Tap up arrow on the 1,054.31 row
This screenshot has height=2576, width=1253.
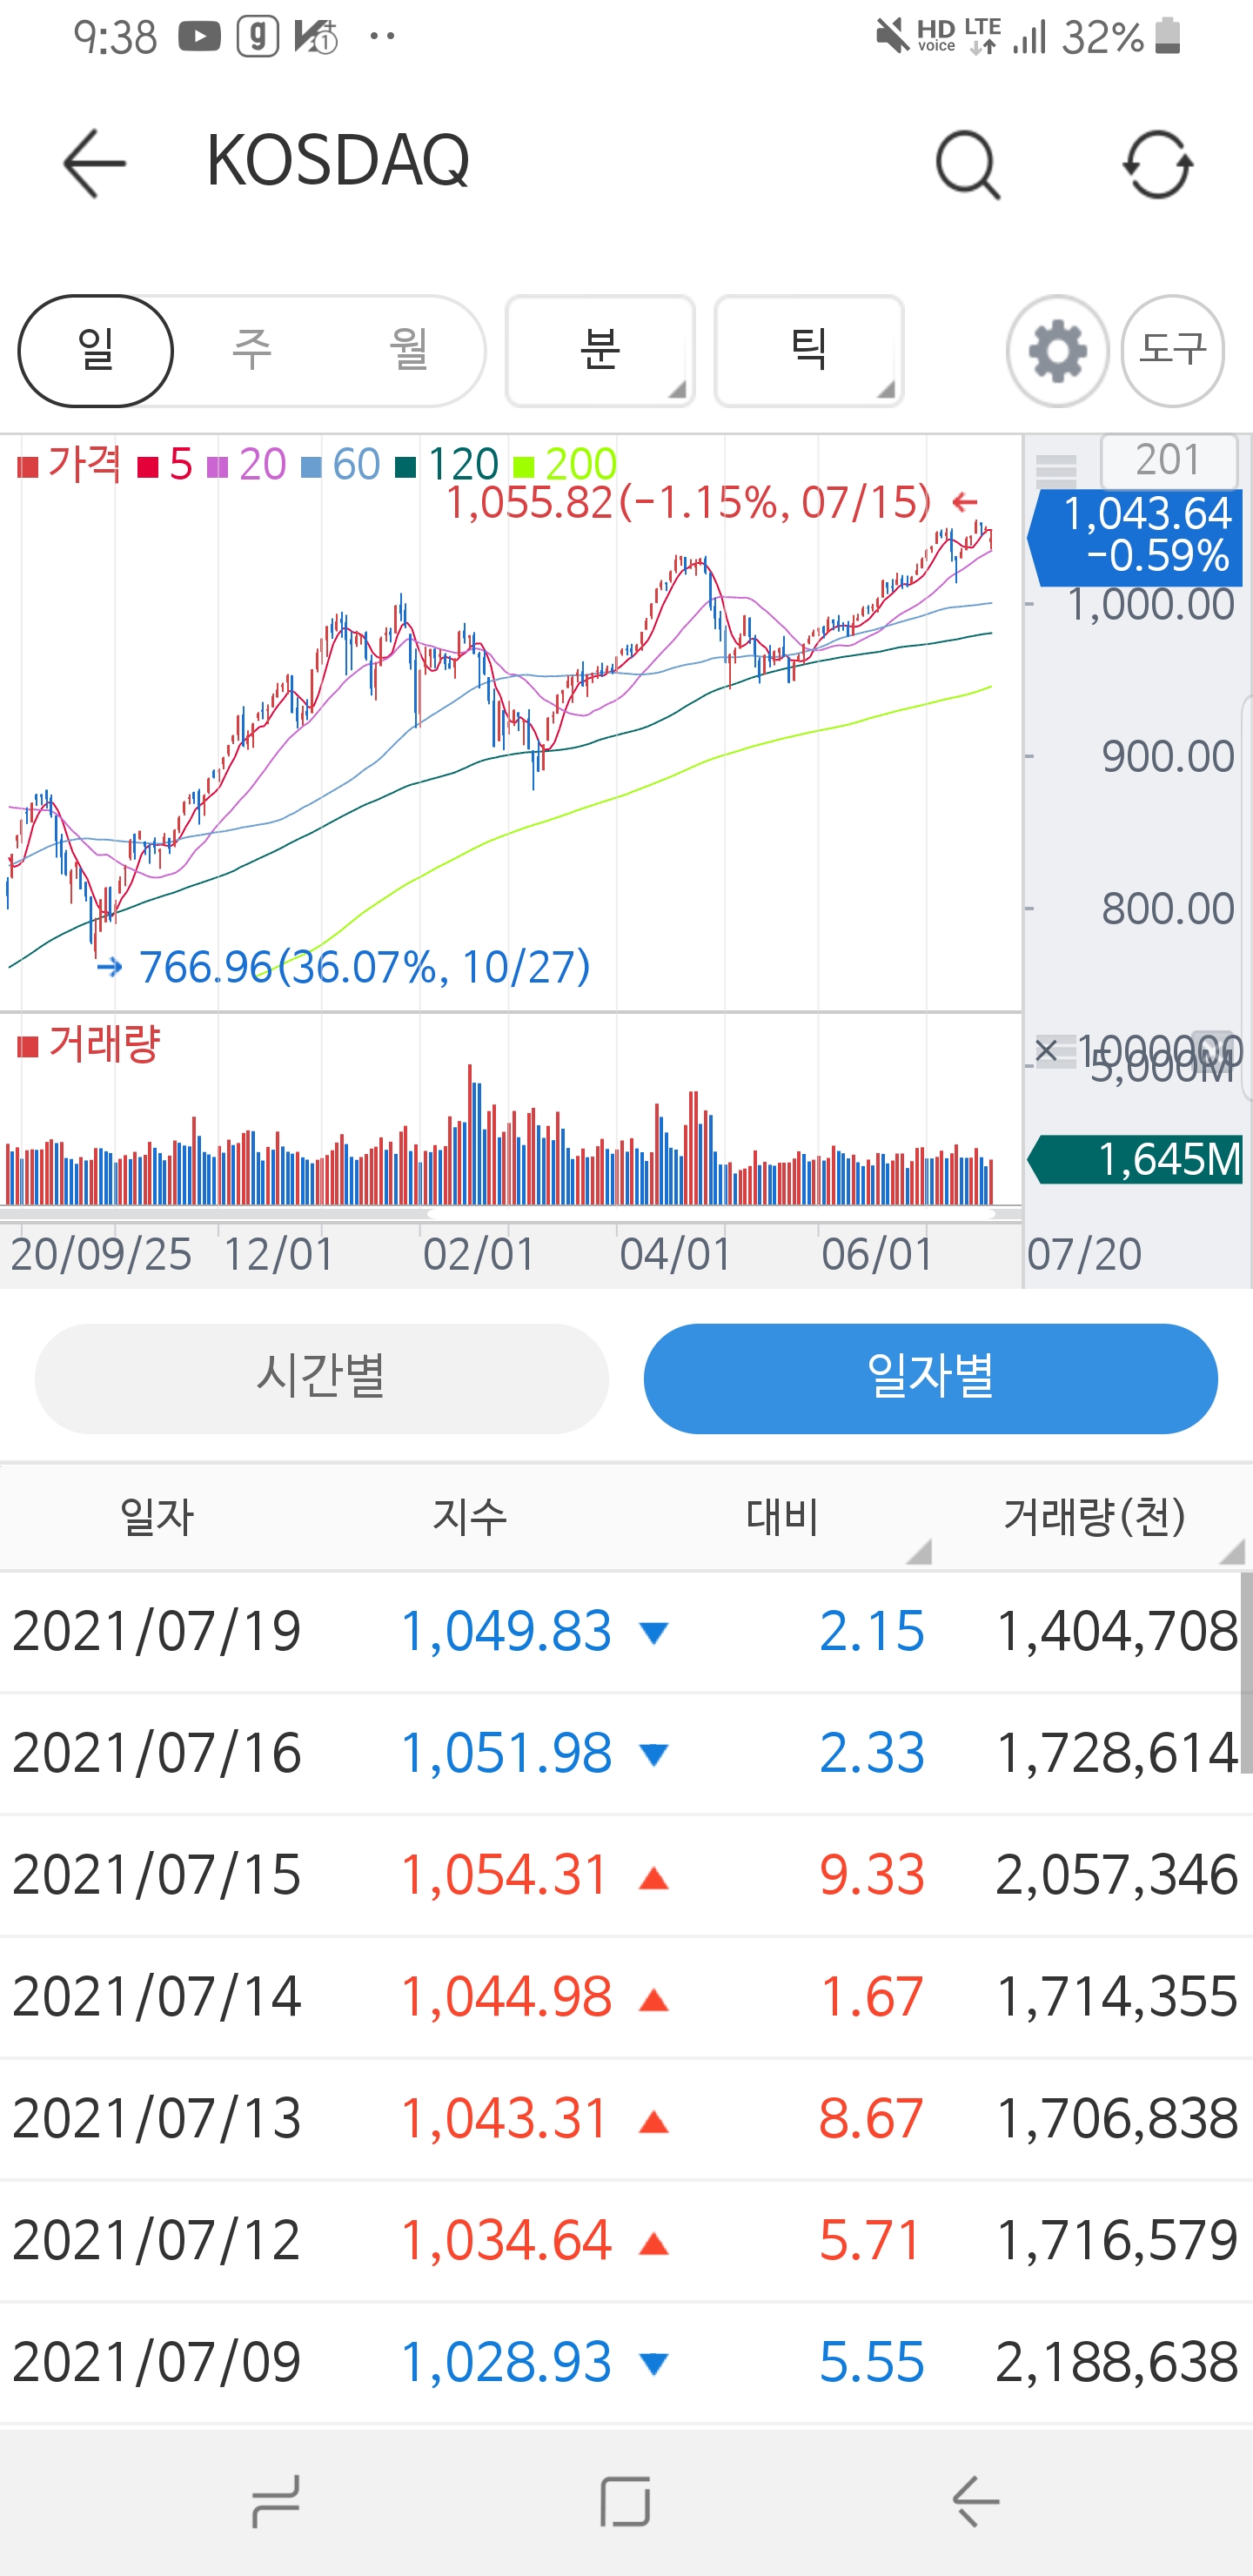coord(654,1879)
